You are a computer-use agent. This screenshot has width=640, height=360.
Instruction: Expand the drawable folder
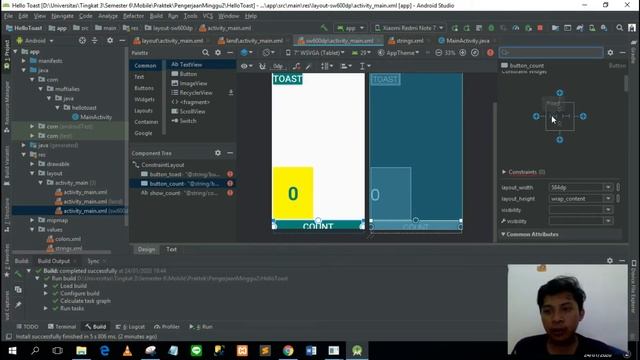(x=32, y=164)
